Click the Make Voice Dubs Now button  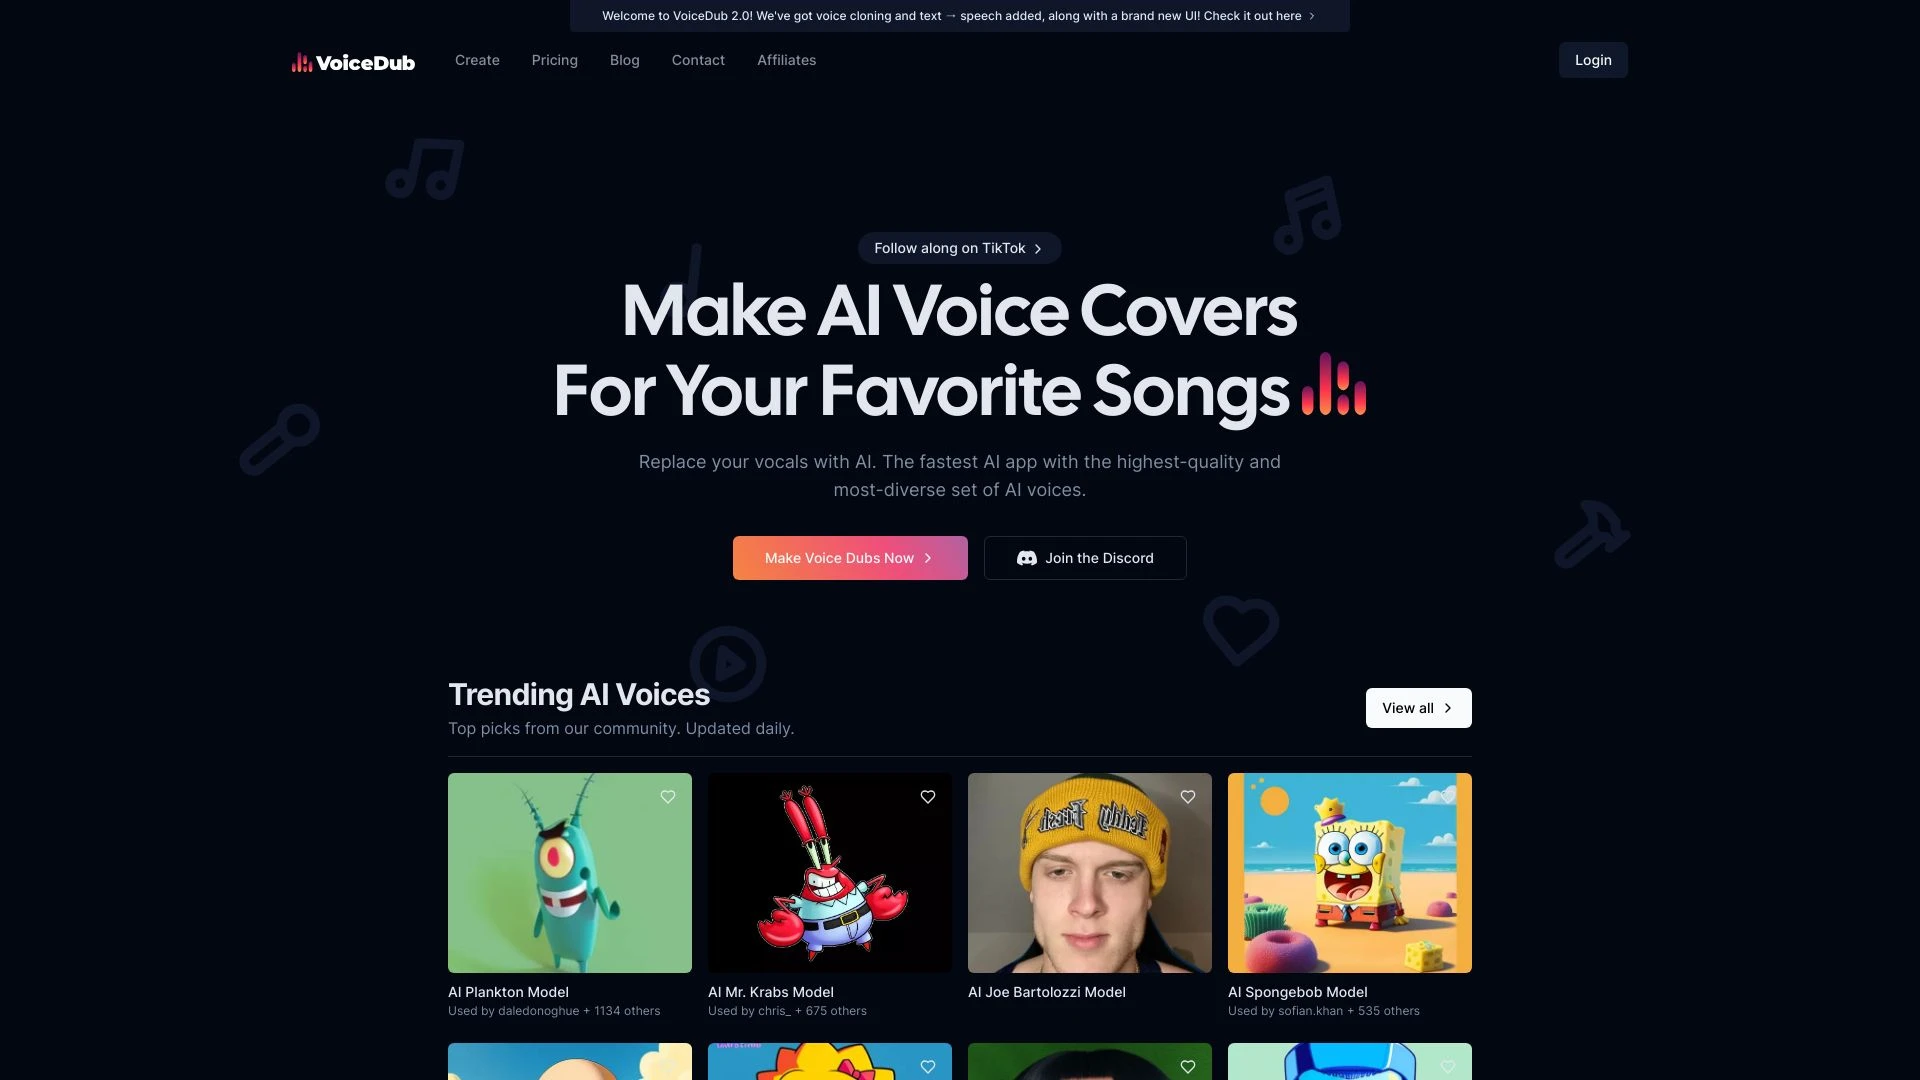click(849, 558)
